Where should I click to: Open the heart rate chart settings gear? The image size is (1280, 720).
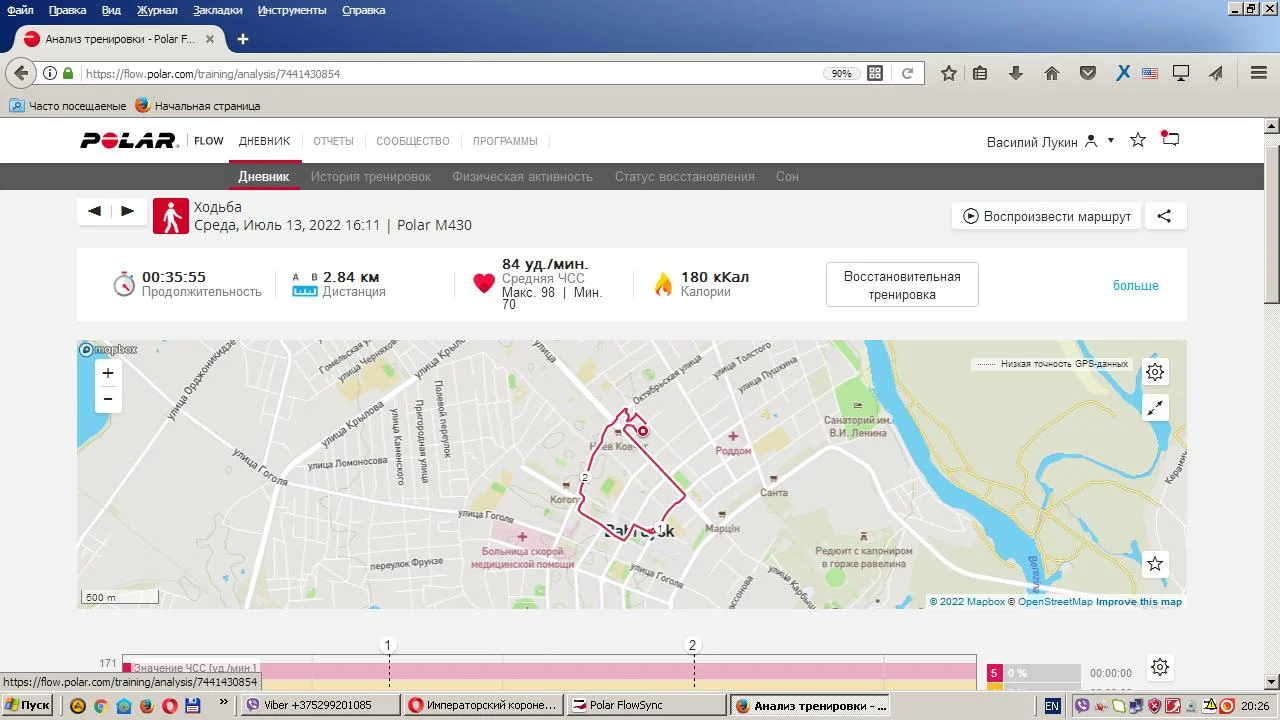(1159, 667)
